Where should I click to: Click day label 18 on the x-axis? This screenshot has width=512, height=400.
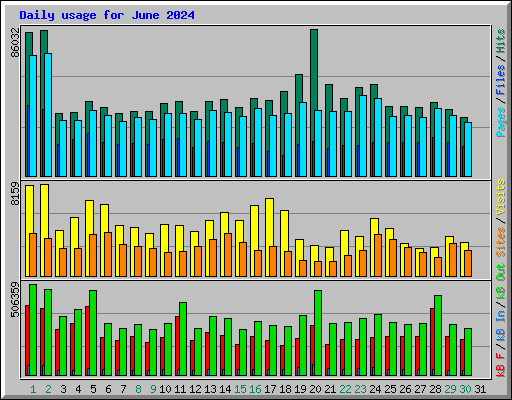click(285, 389)
